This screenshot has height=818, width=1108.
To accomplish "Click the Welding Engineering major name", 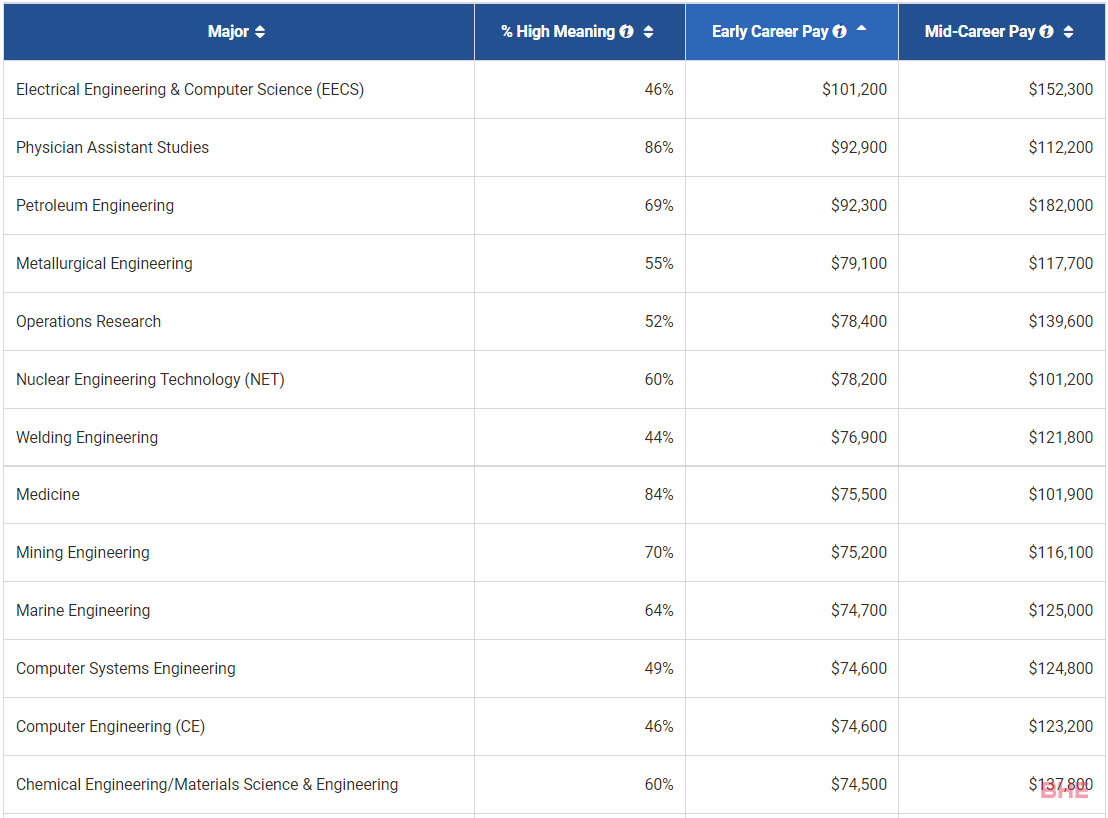I will pos(87,437).
